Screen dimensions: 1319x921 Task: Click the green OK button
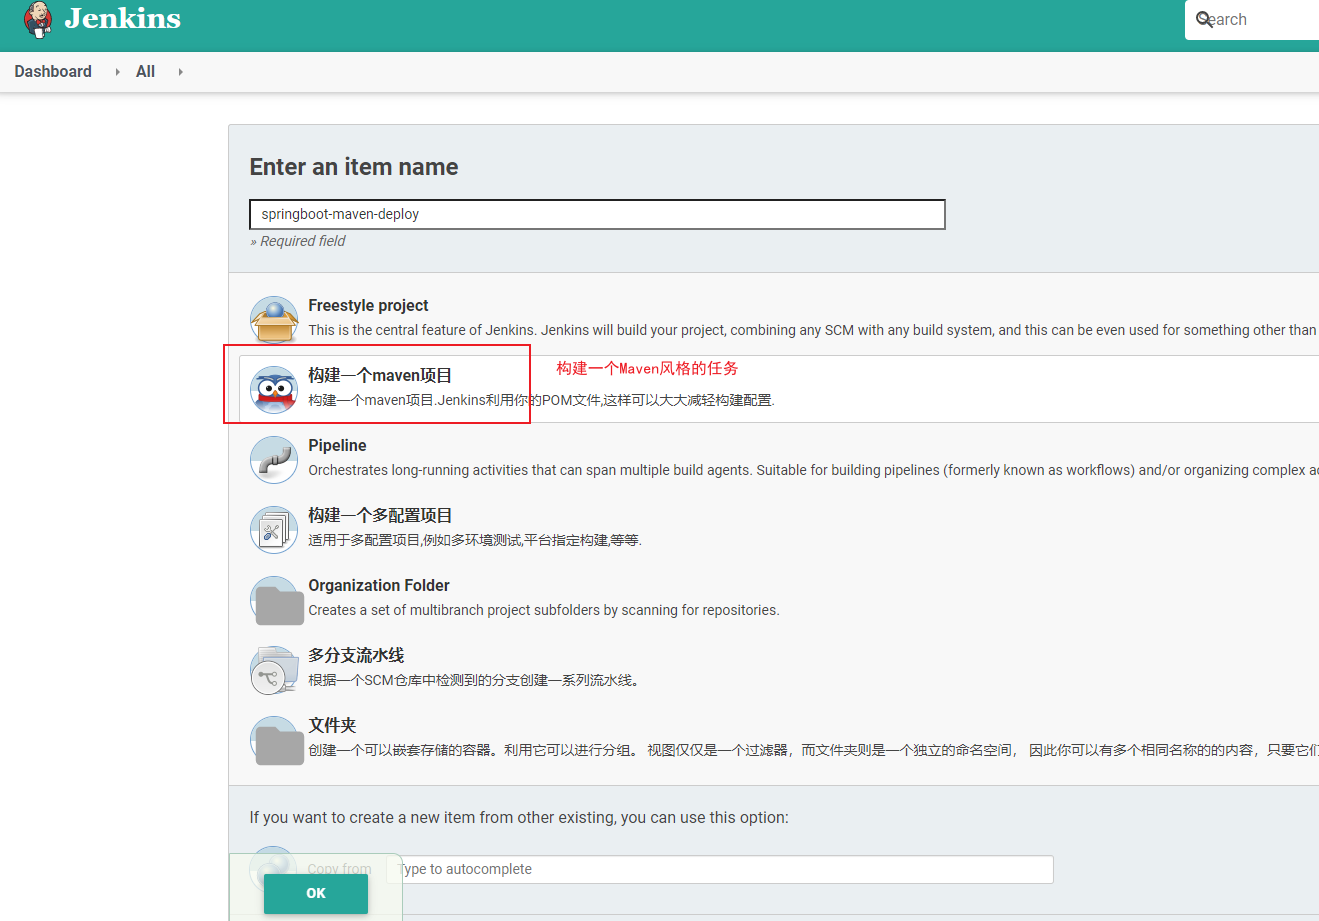click(x=316, y=893)
